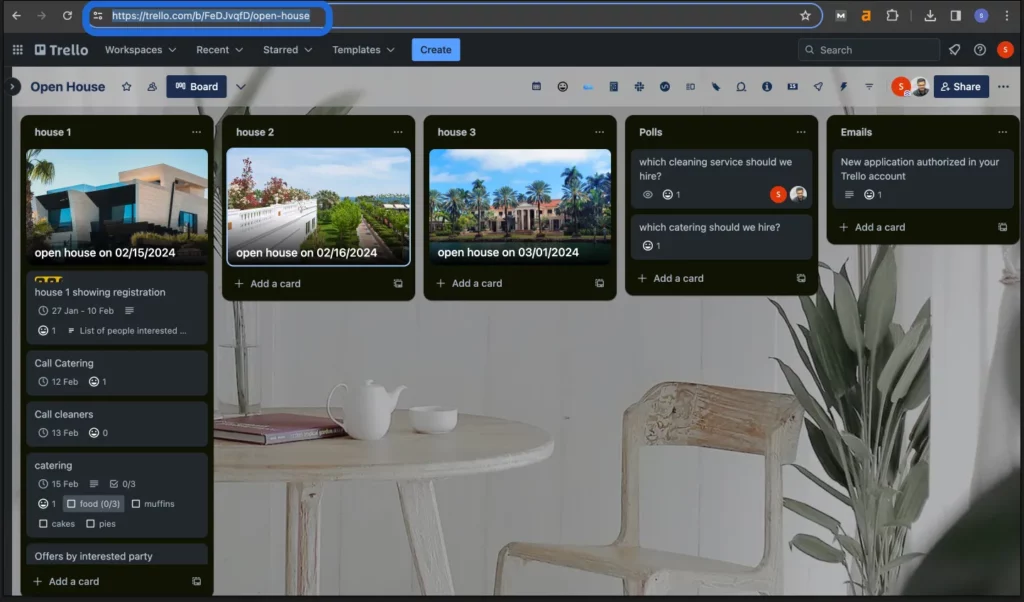Click the blue cloud power-up icon
Image resolution: width=1024 pixels, height=602 pixels.
pos(588,86)
